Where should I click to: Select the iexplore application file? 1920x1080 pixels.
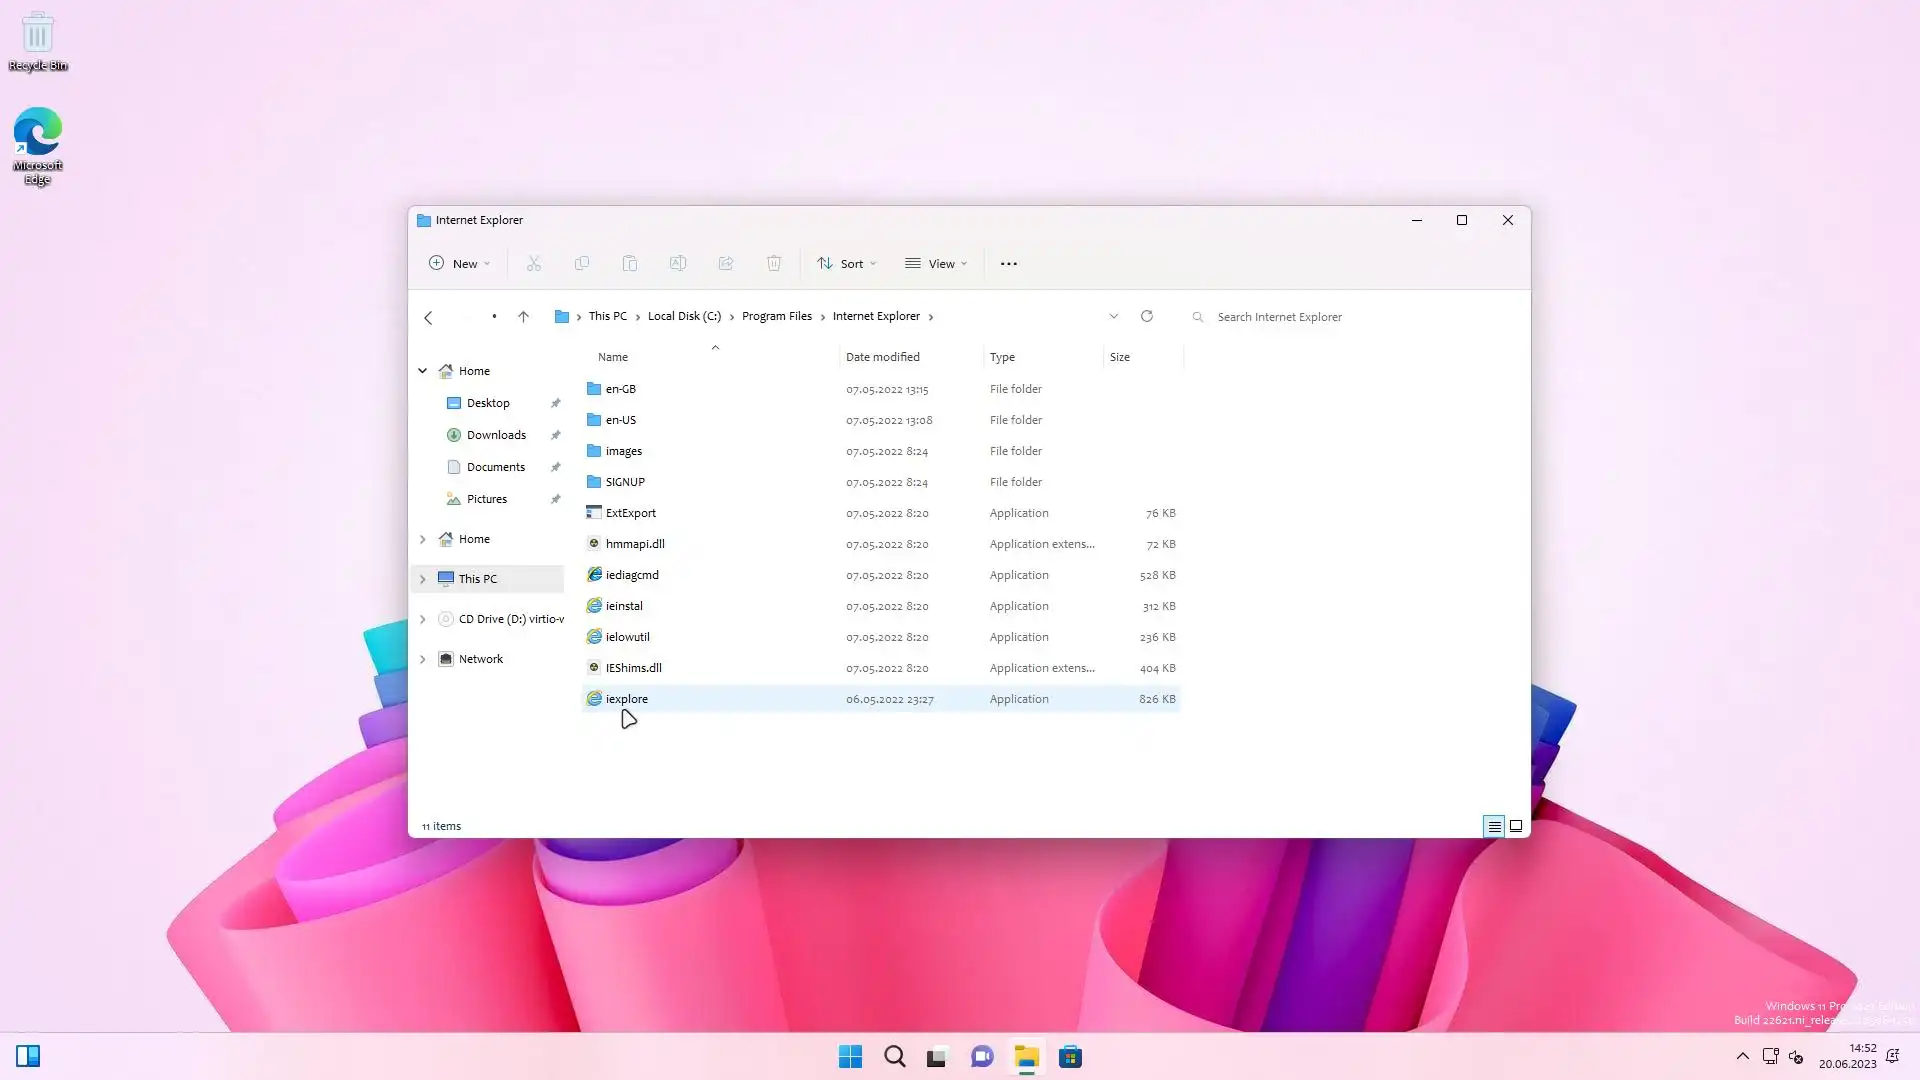pos(627,699)
